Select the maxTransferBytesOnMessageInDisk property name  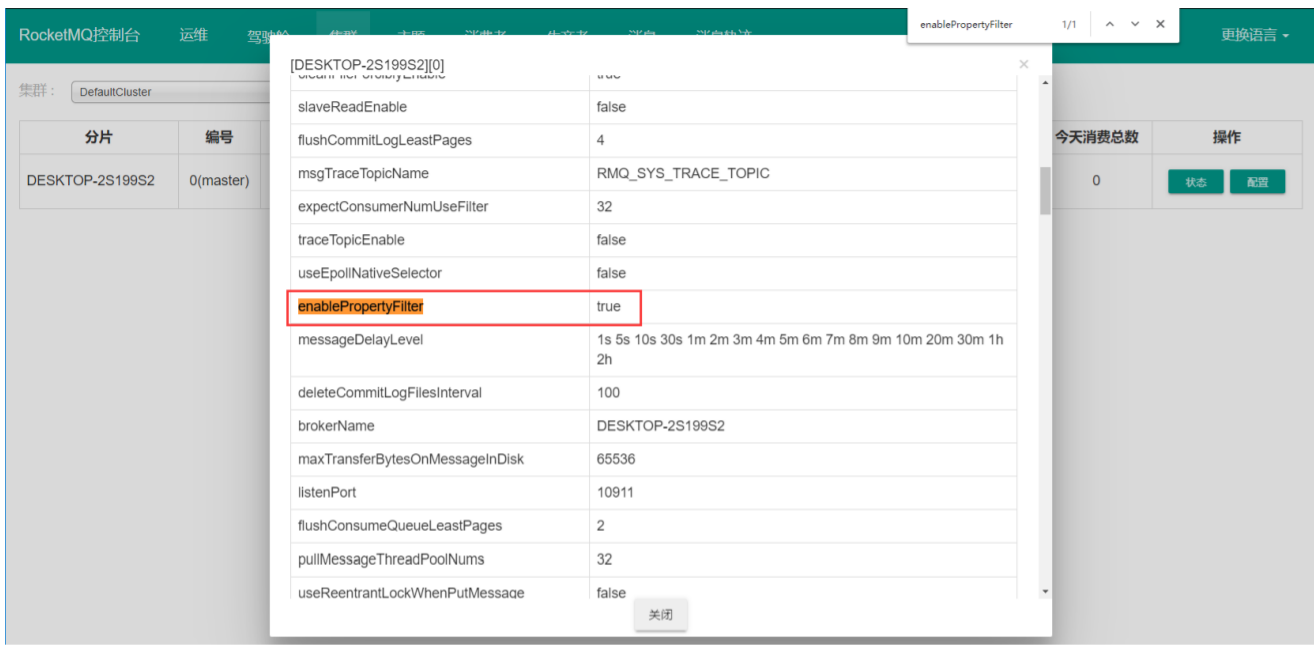[x=411, y=459]
